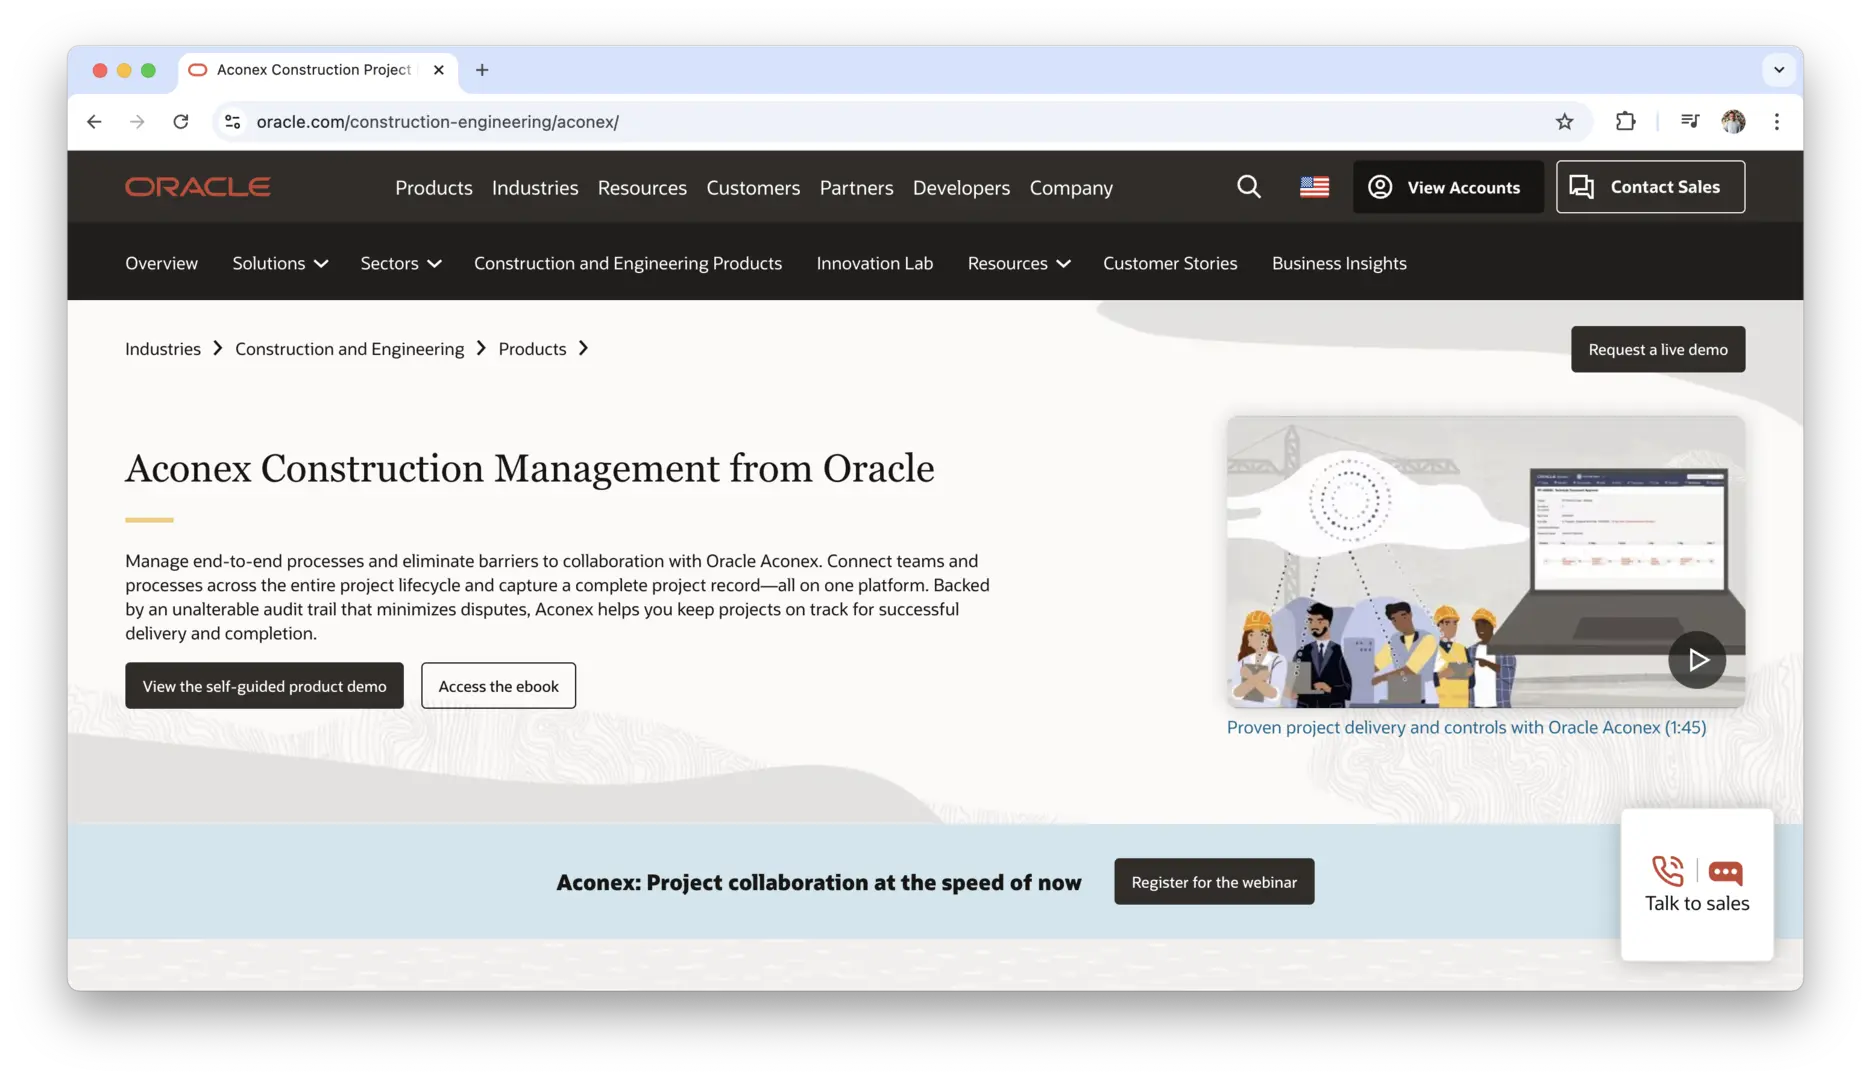Bookmark this page with the star icon
This screenshot has width=1871, height=1080.
tap(1565, 122)
